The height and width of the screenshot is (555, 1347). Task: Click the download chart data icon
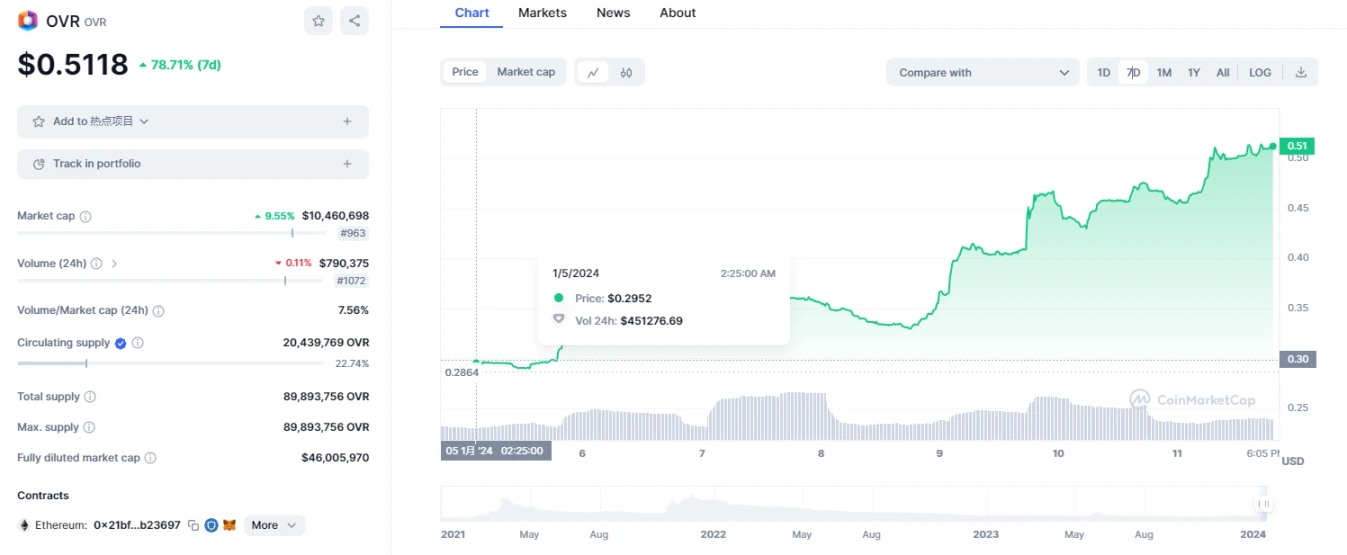[x=1301, y=72]
